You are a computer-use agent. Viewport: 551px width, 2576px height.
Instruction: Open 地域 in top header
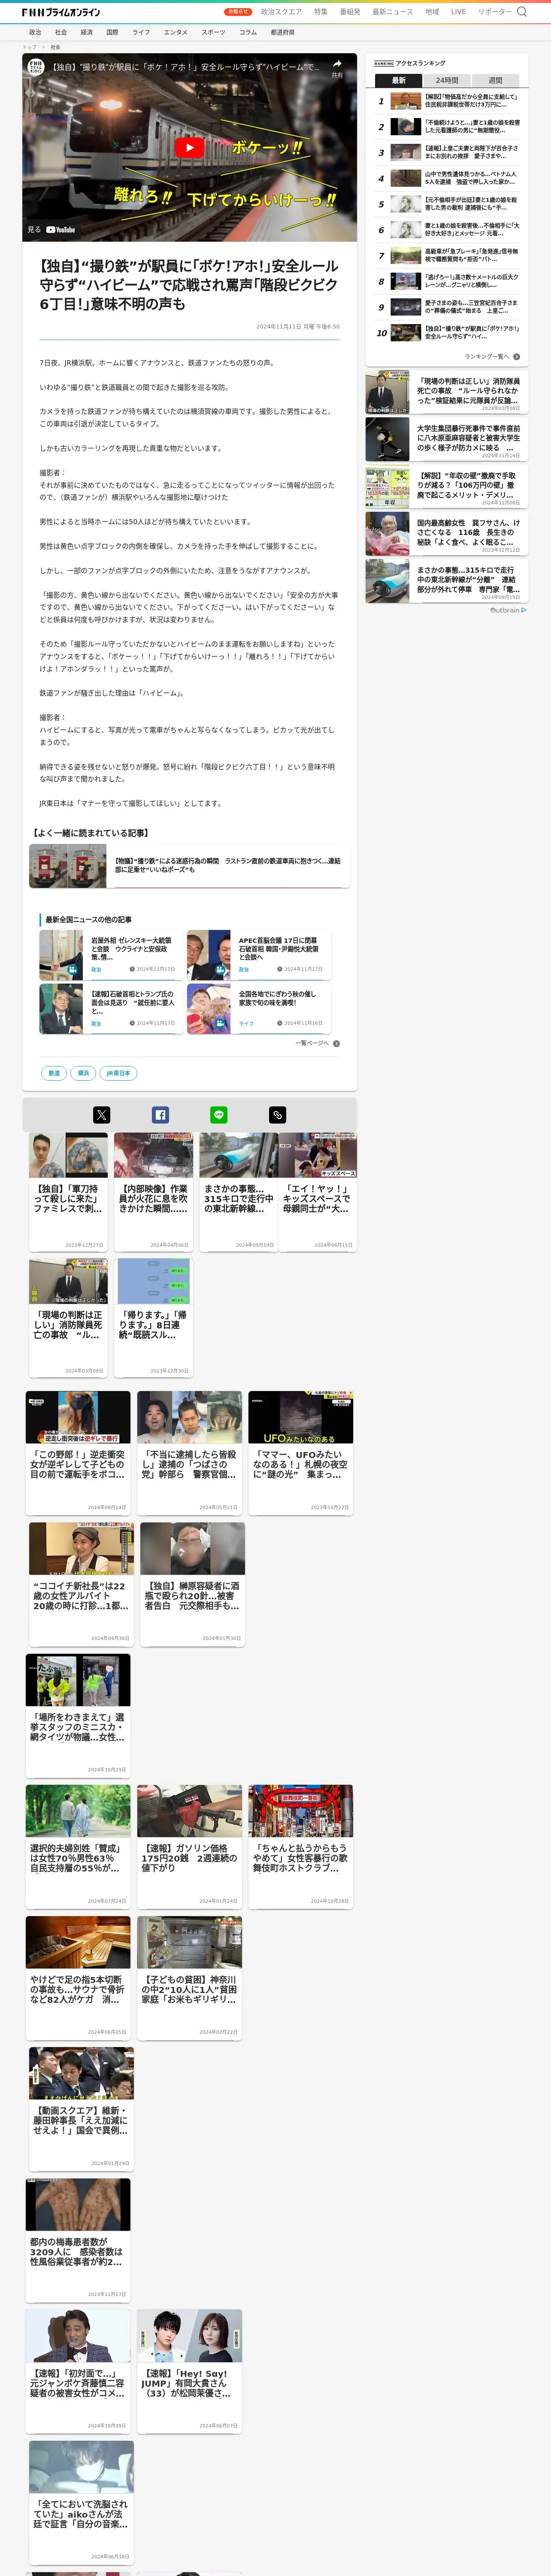coord(432,12)
